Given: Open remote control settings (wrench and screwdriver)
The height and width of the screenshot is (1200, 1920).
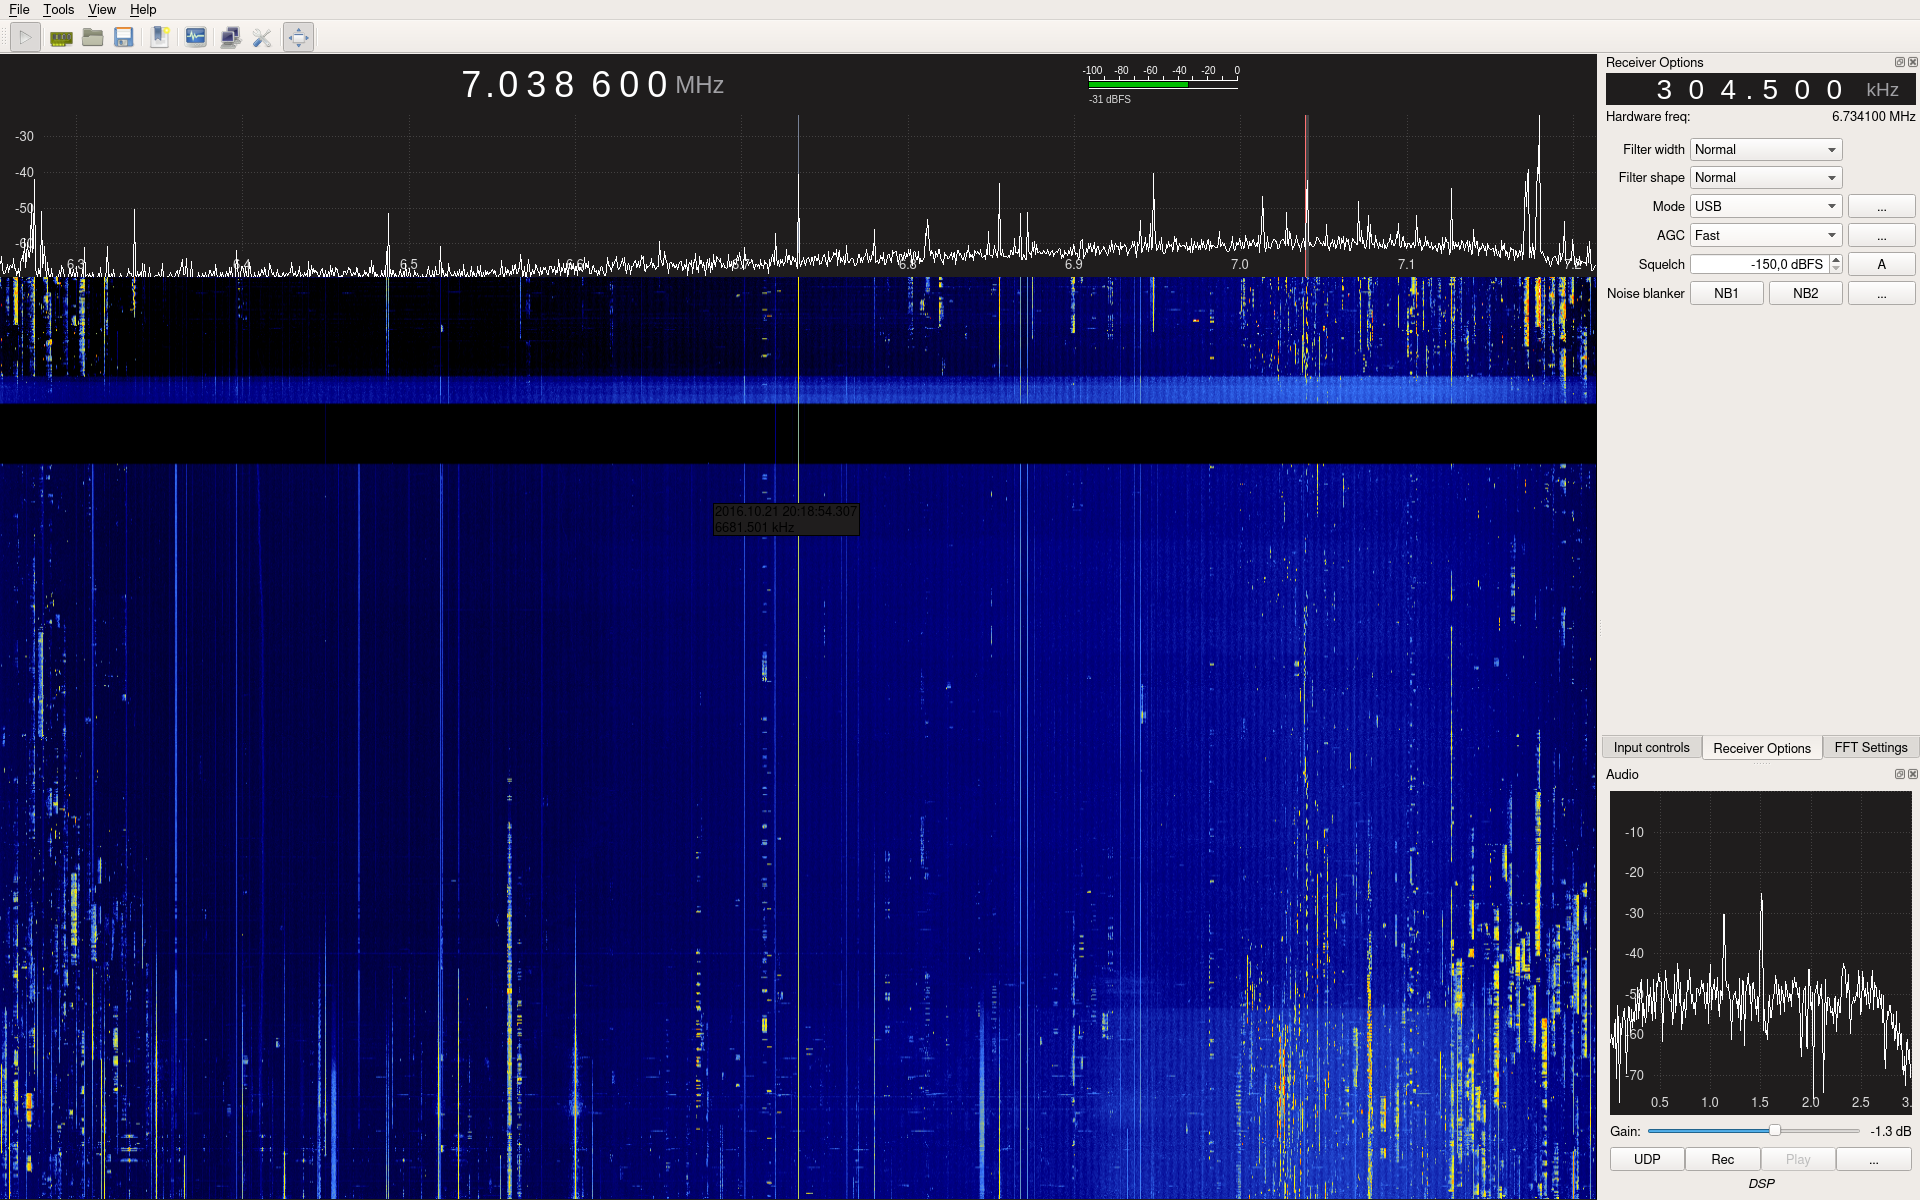Looking at the screenshot, I should [262, 38].
